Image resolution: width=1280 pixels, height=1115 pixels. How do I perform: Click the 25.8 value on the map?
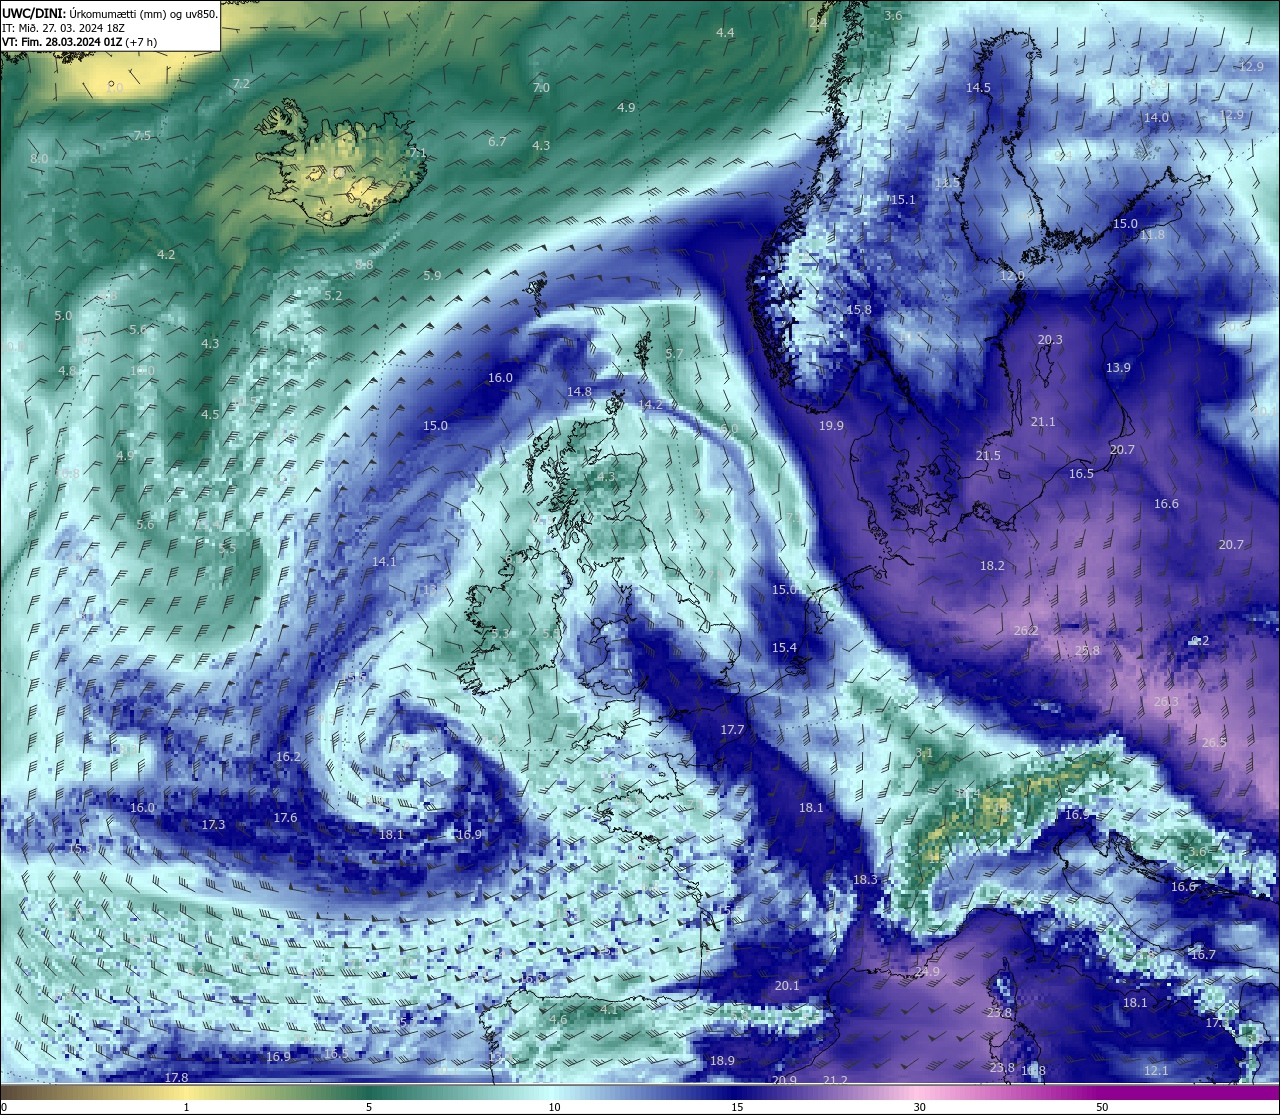1087,651
